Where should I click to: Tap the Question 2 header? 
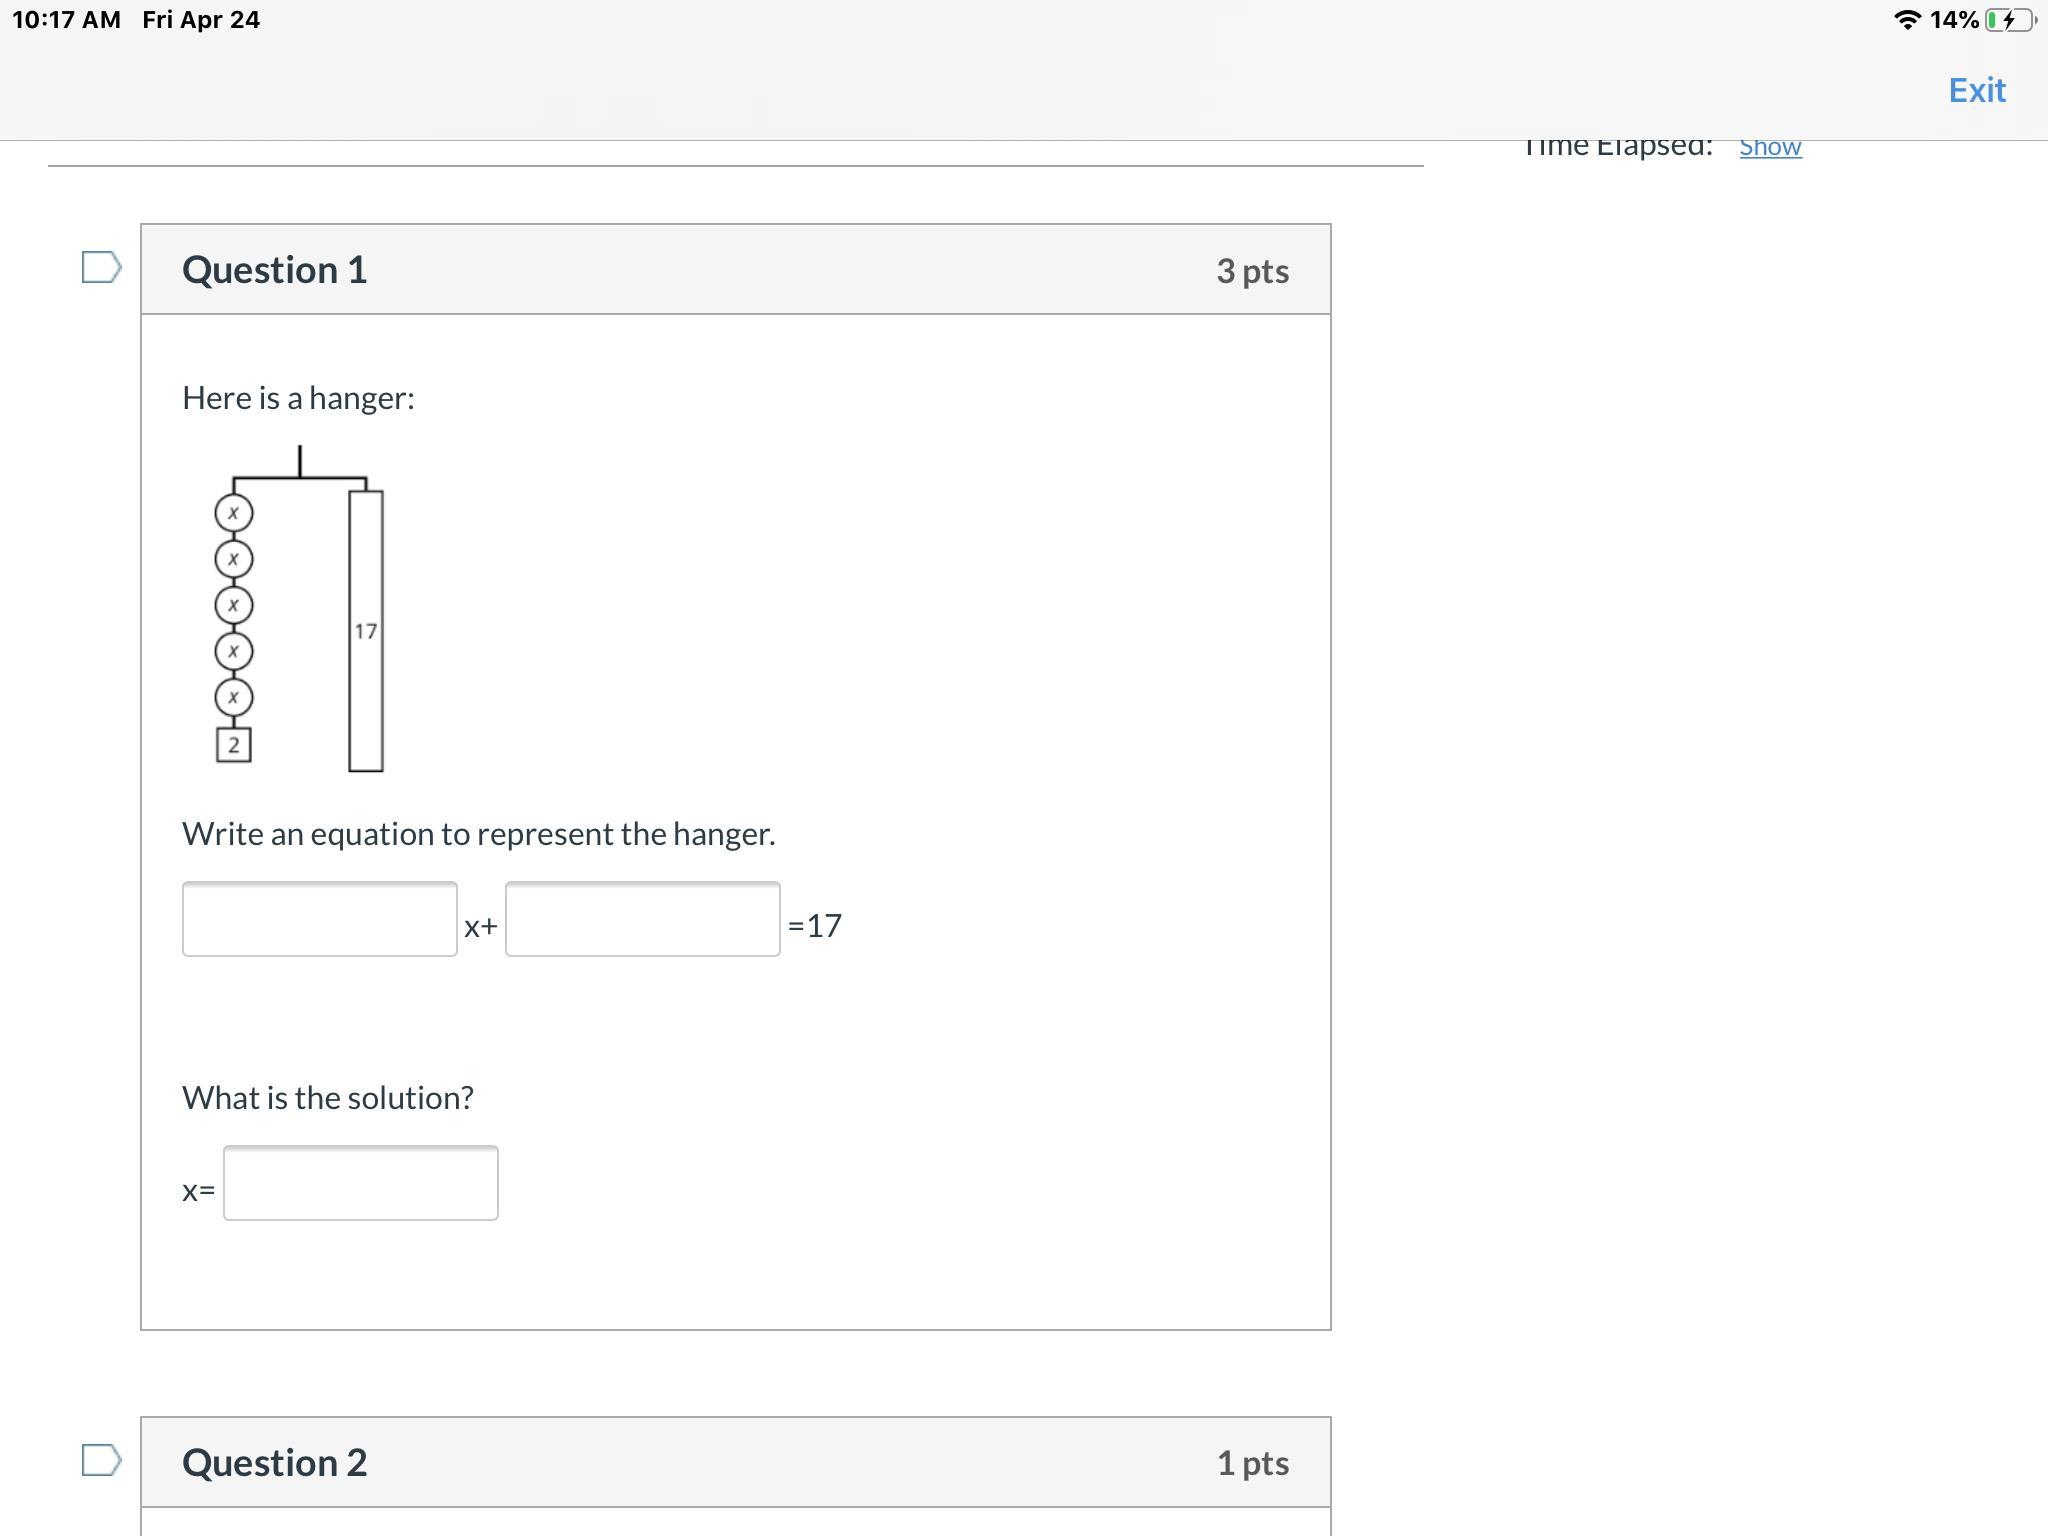[x=274, y=1463]
